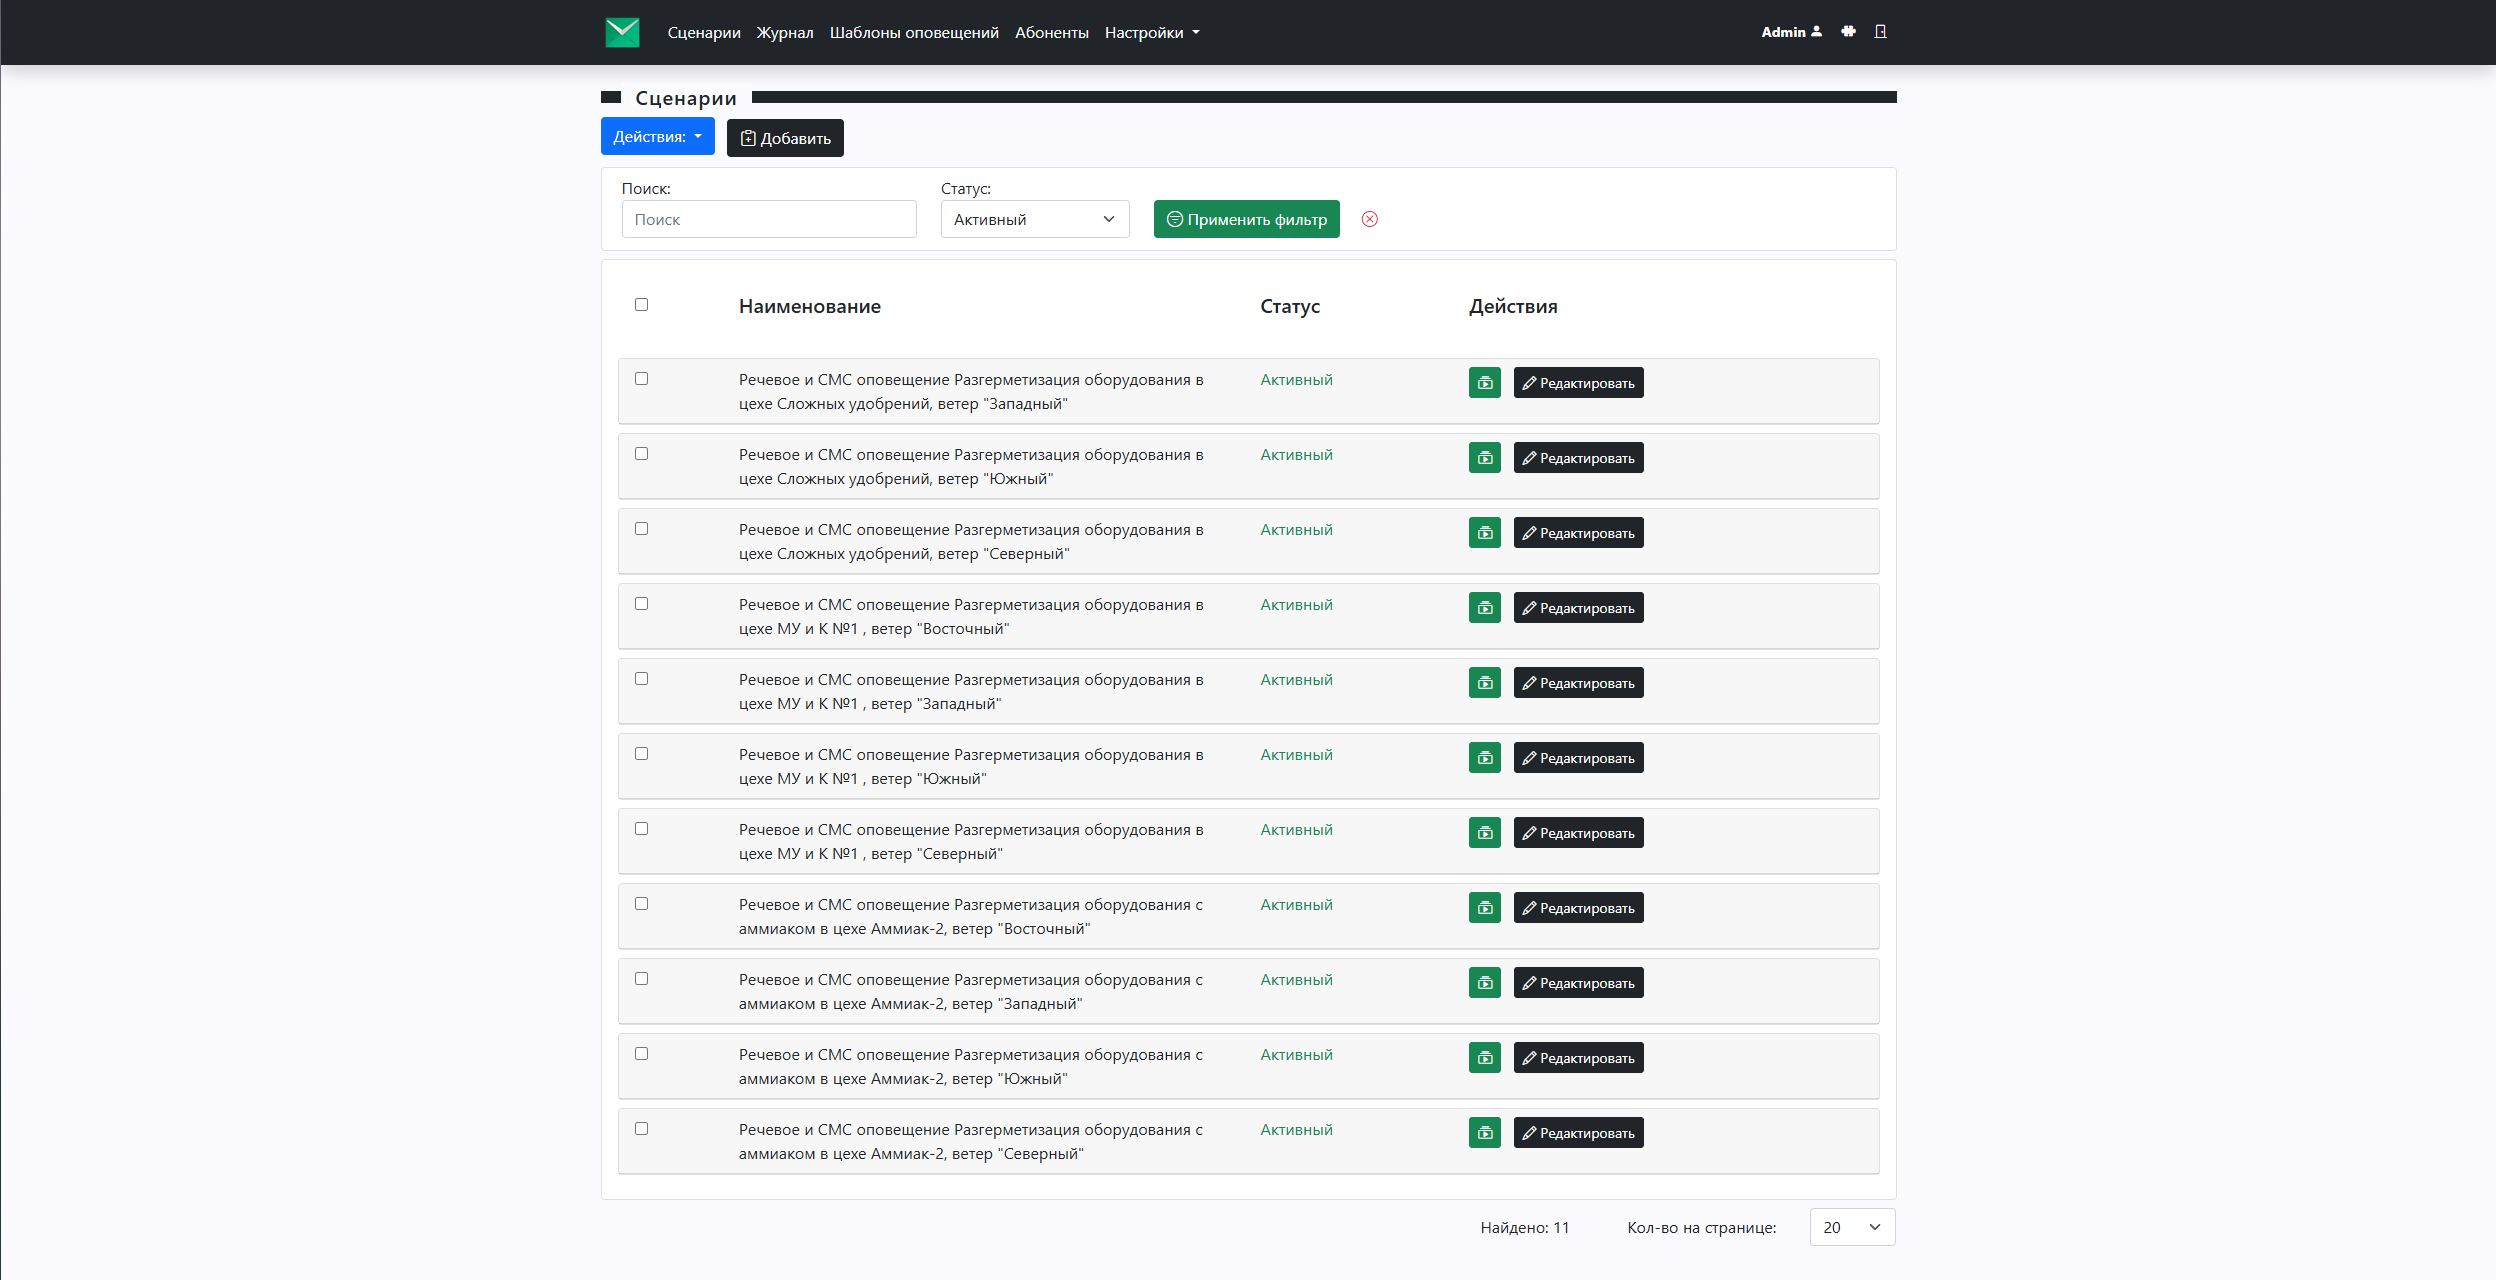2496x1280 pixels.
Task: Edit scenario Аммиак-2 ветер "Западный"
Action: [1578, 983]
